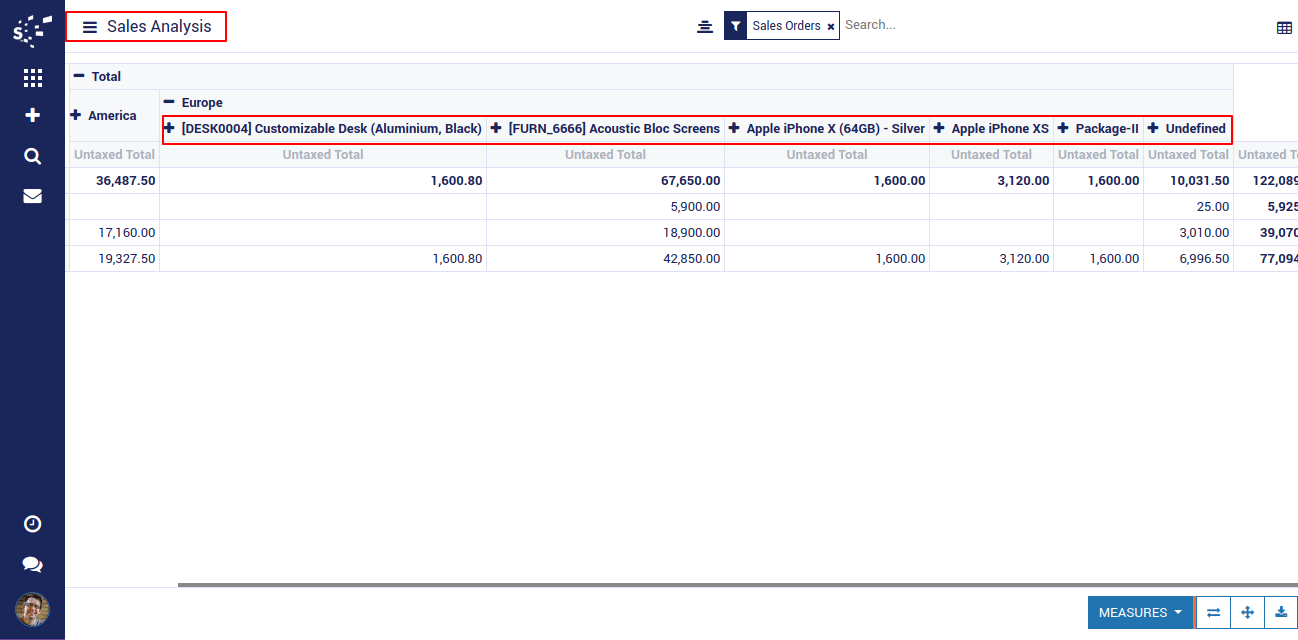This screenshot has width=1298, height=640.
Task: Click the flip axis arrows button
Action: tap(1213, 613)
